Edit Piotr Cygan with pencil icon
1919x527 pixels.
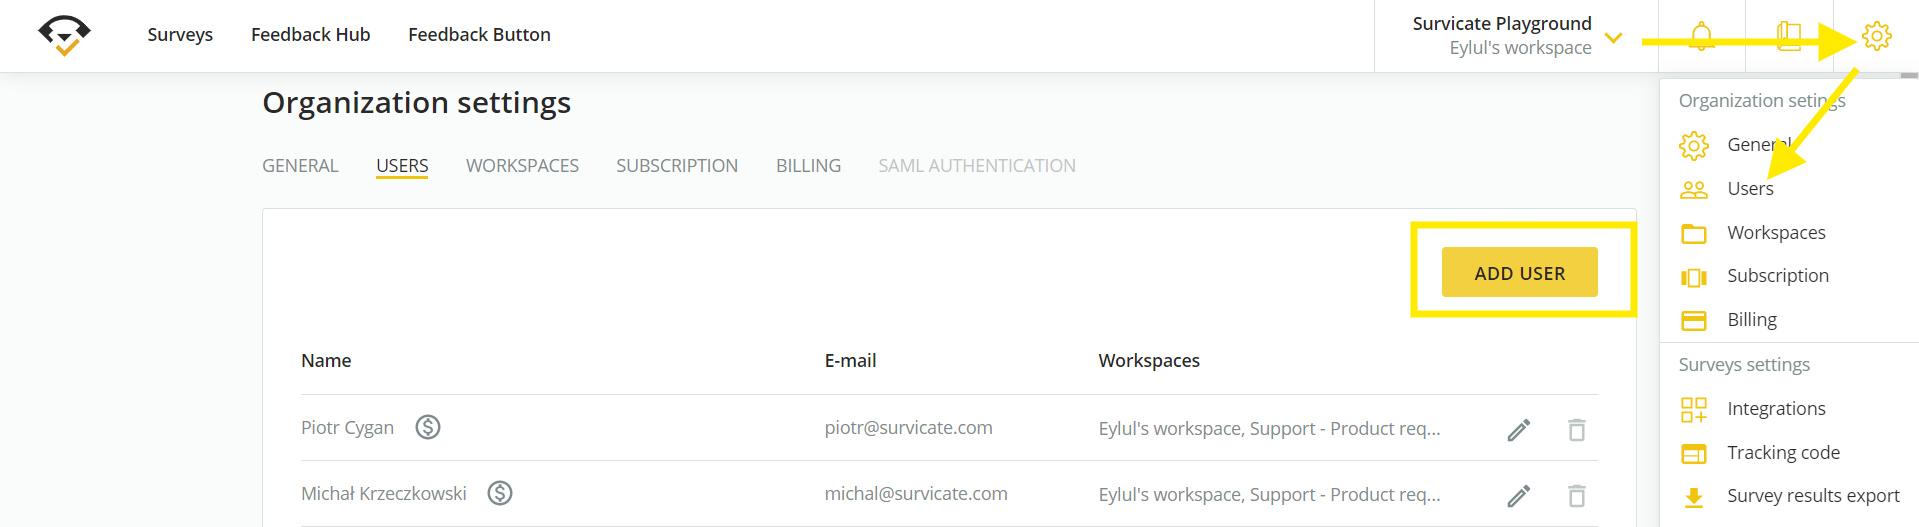pos(1519,430)
